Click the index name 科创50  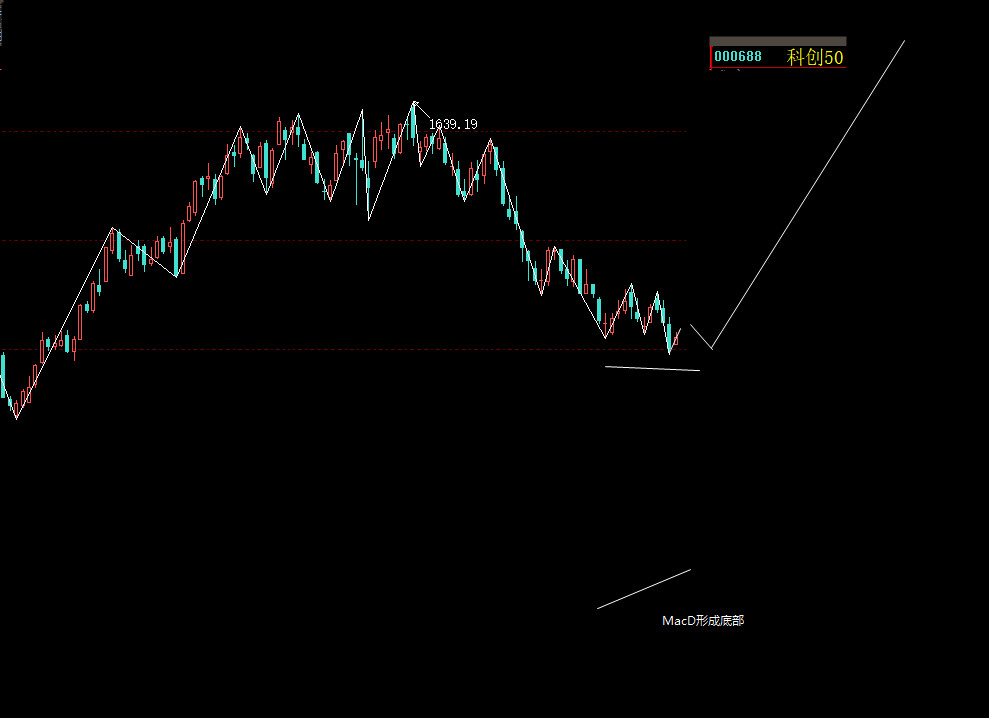click(815, 57)
